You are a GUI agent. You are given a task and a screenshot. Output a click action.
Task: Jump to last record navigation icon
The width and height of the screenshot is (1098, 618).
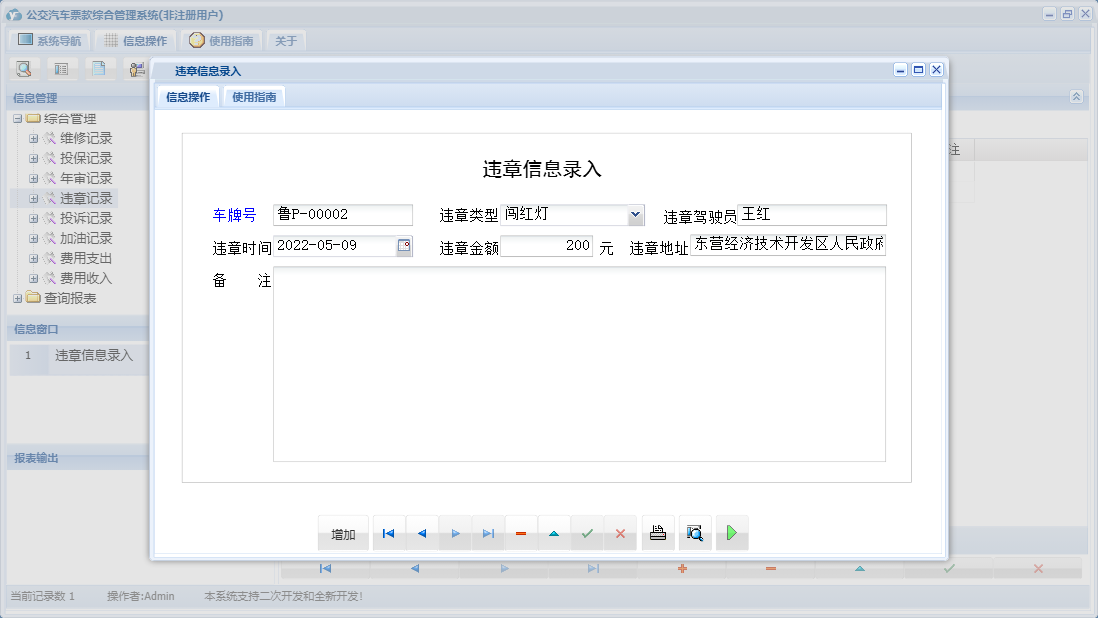[x=488, y=533]
